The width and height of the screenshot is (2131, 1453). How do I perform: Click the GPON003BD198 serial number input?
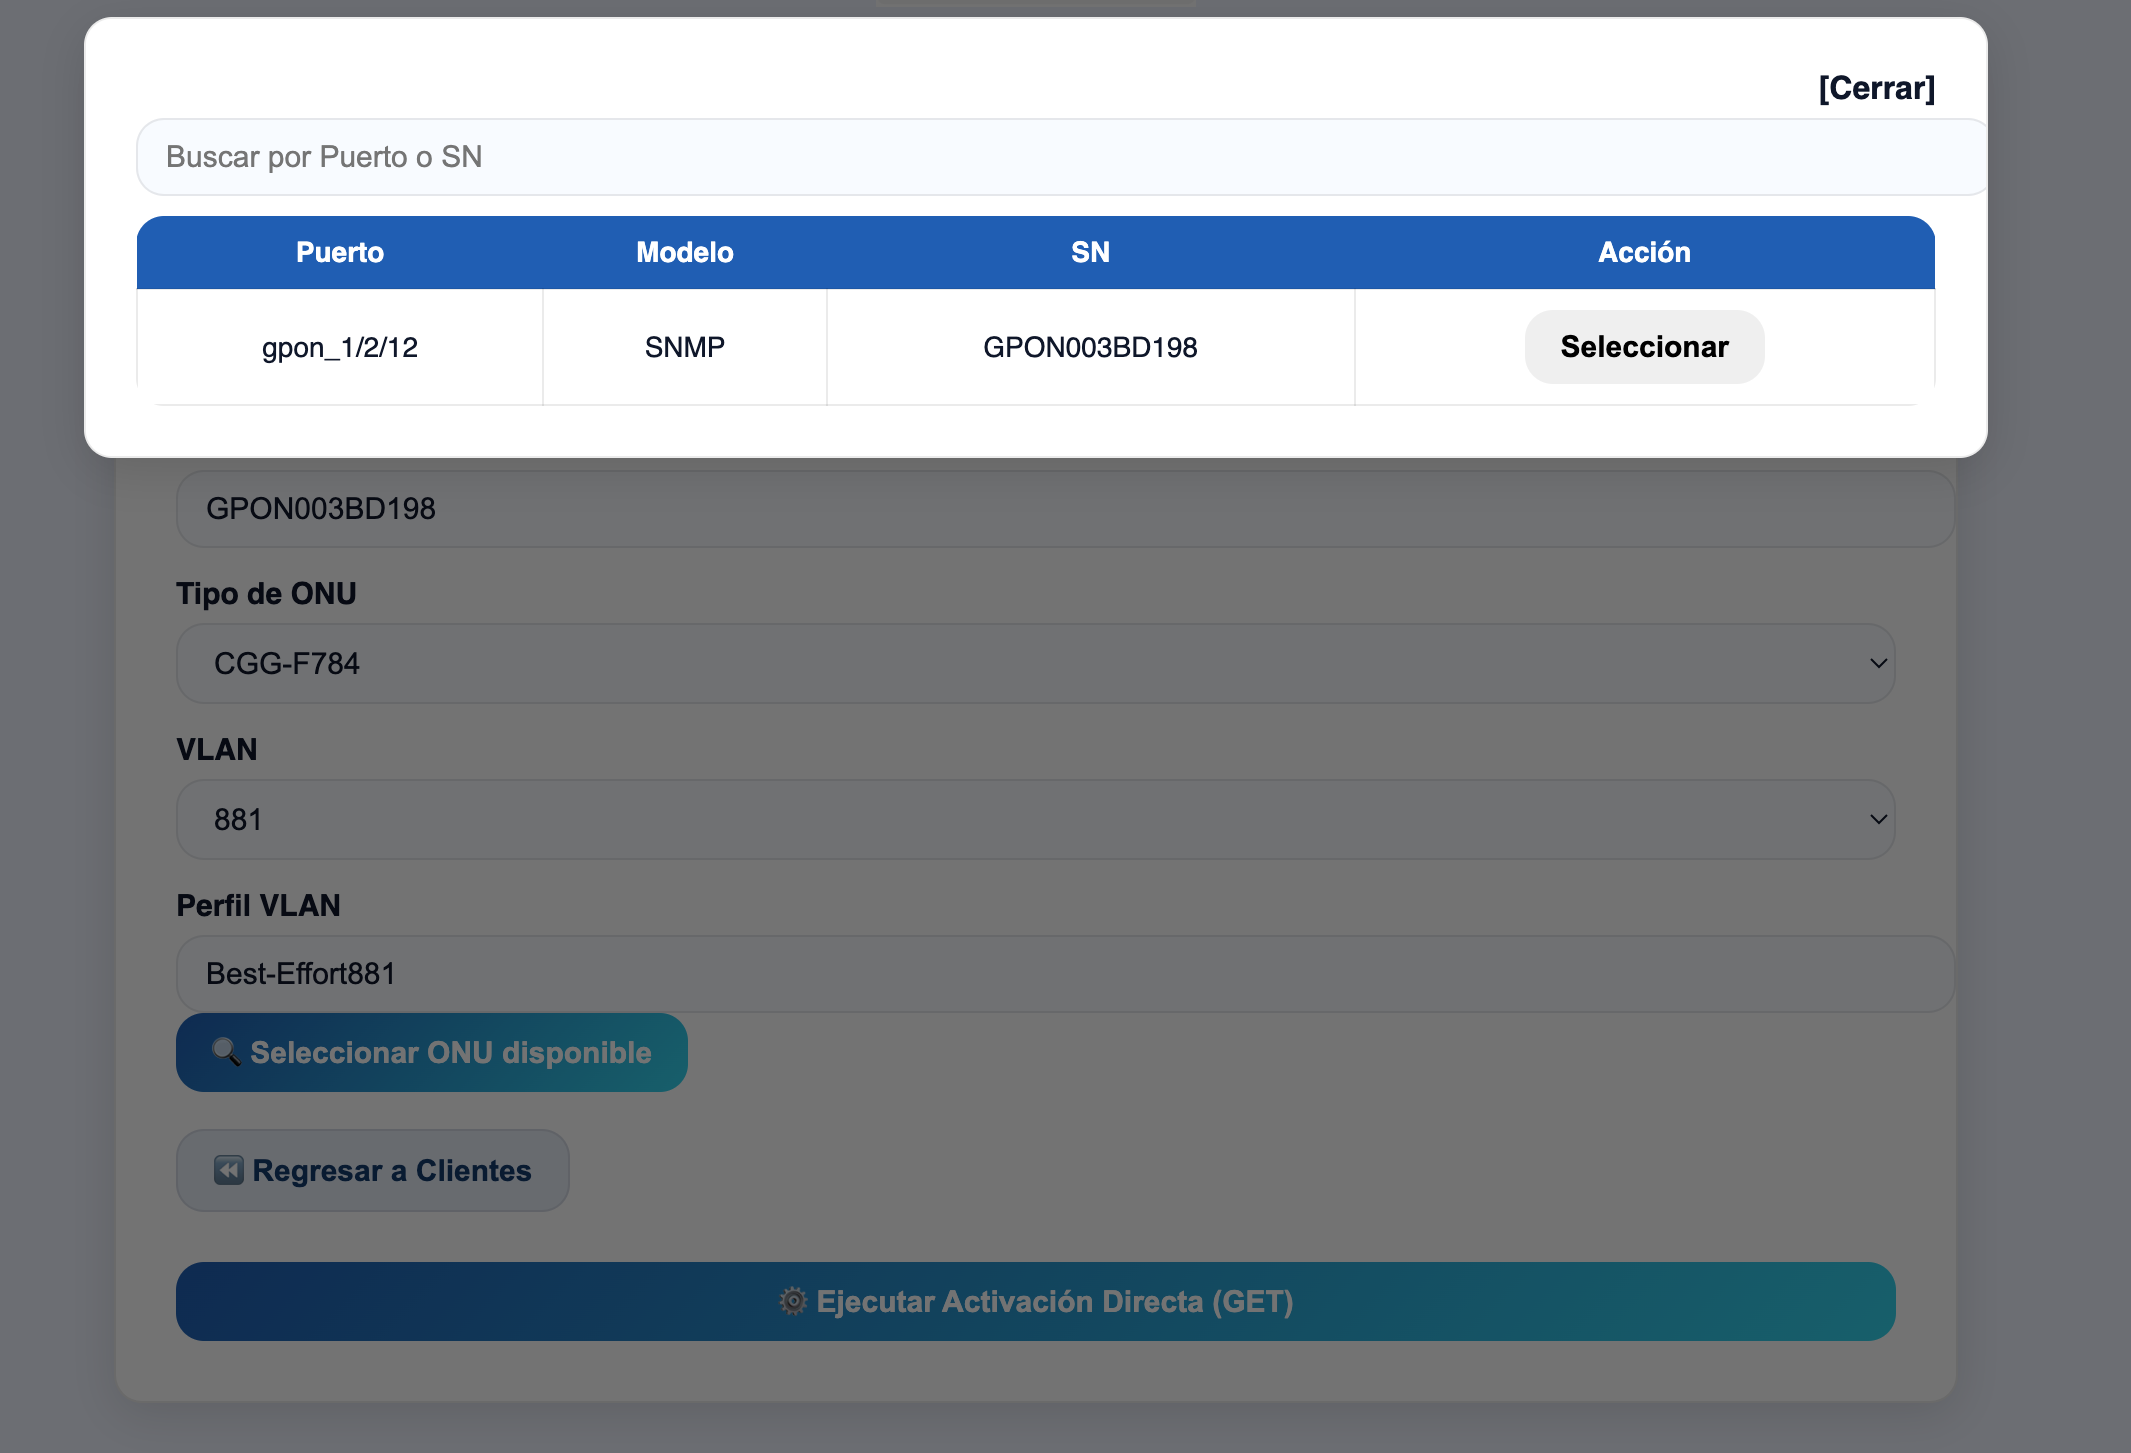pyautogui.click(x=1065, y=509)
